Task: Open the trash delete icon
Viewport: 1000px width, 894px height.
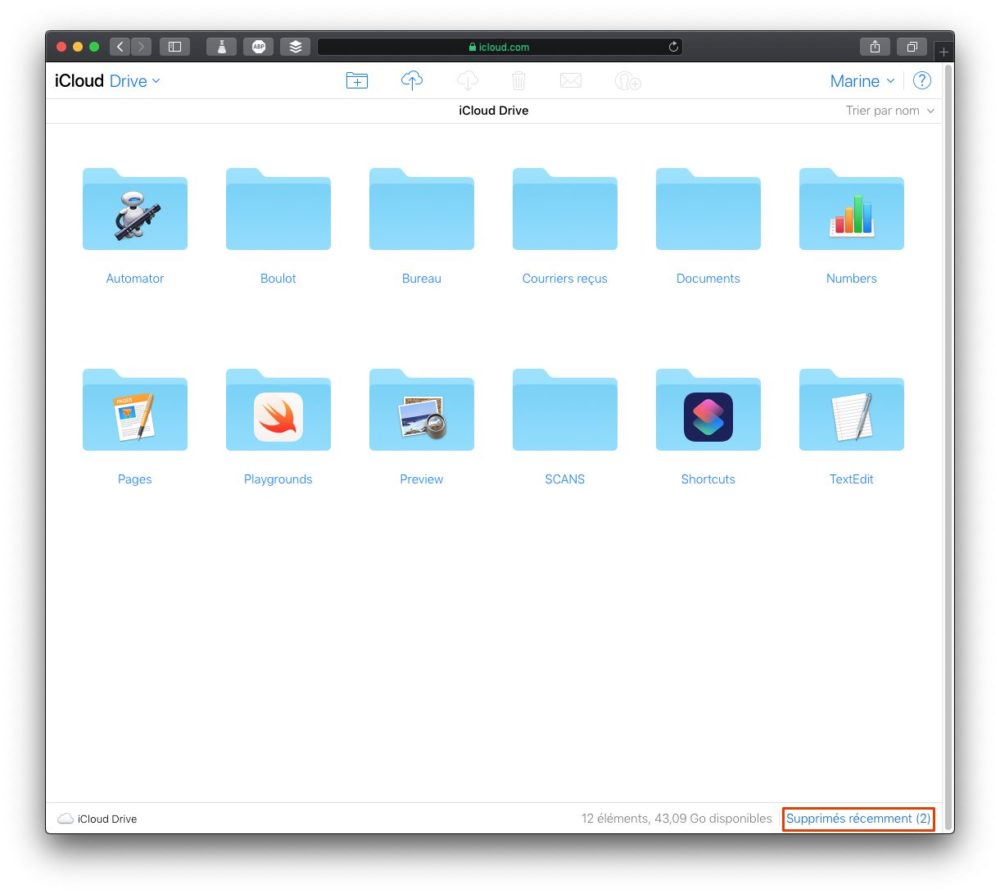Action: point(519,80)
